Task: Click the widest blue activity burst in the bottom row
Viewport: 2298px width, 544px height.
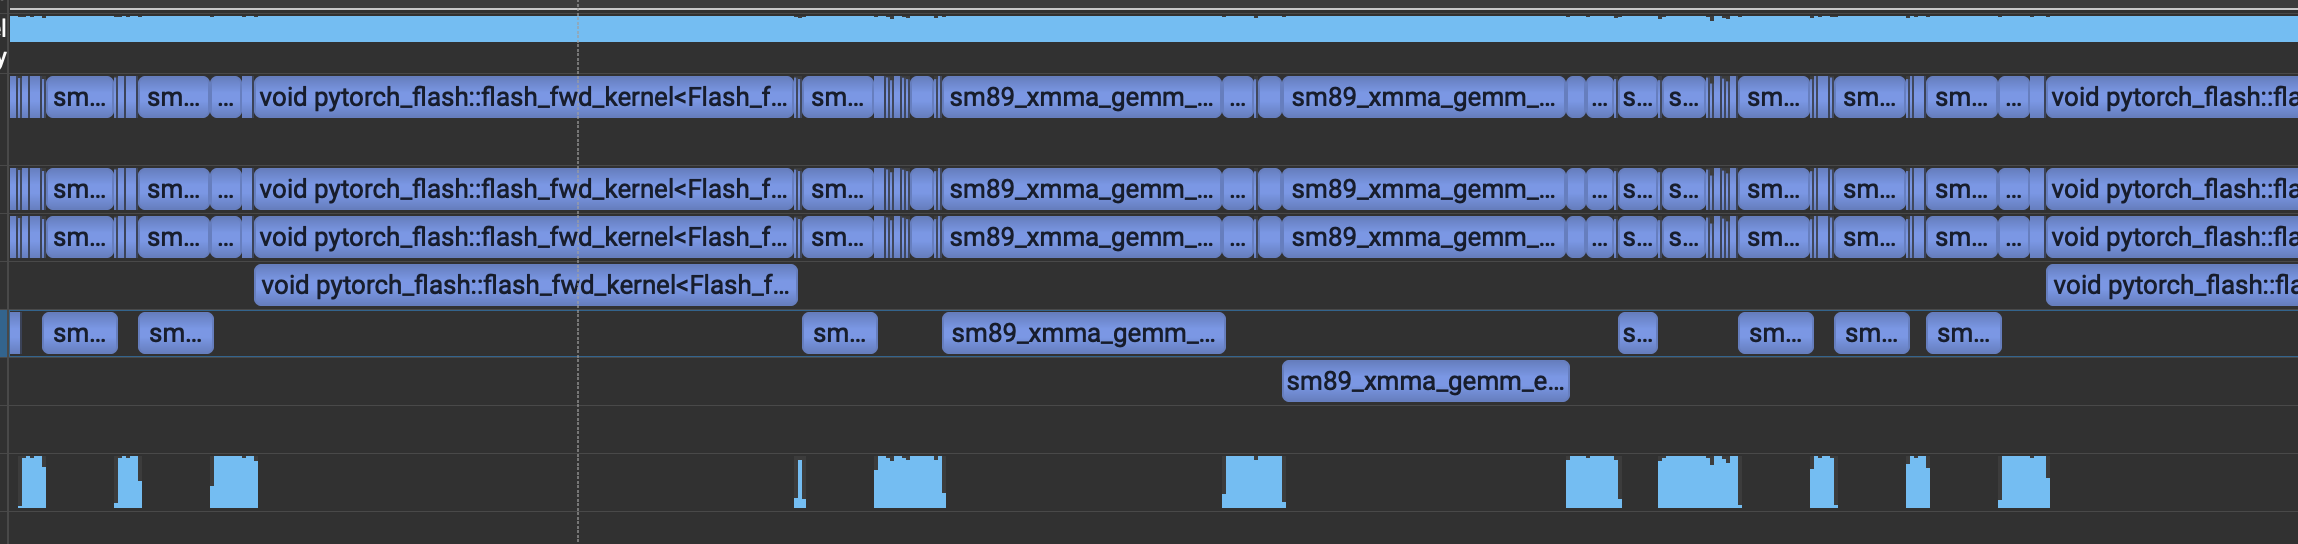Action: click(x=1699, y=482)
